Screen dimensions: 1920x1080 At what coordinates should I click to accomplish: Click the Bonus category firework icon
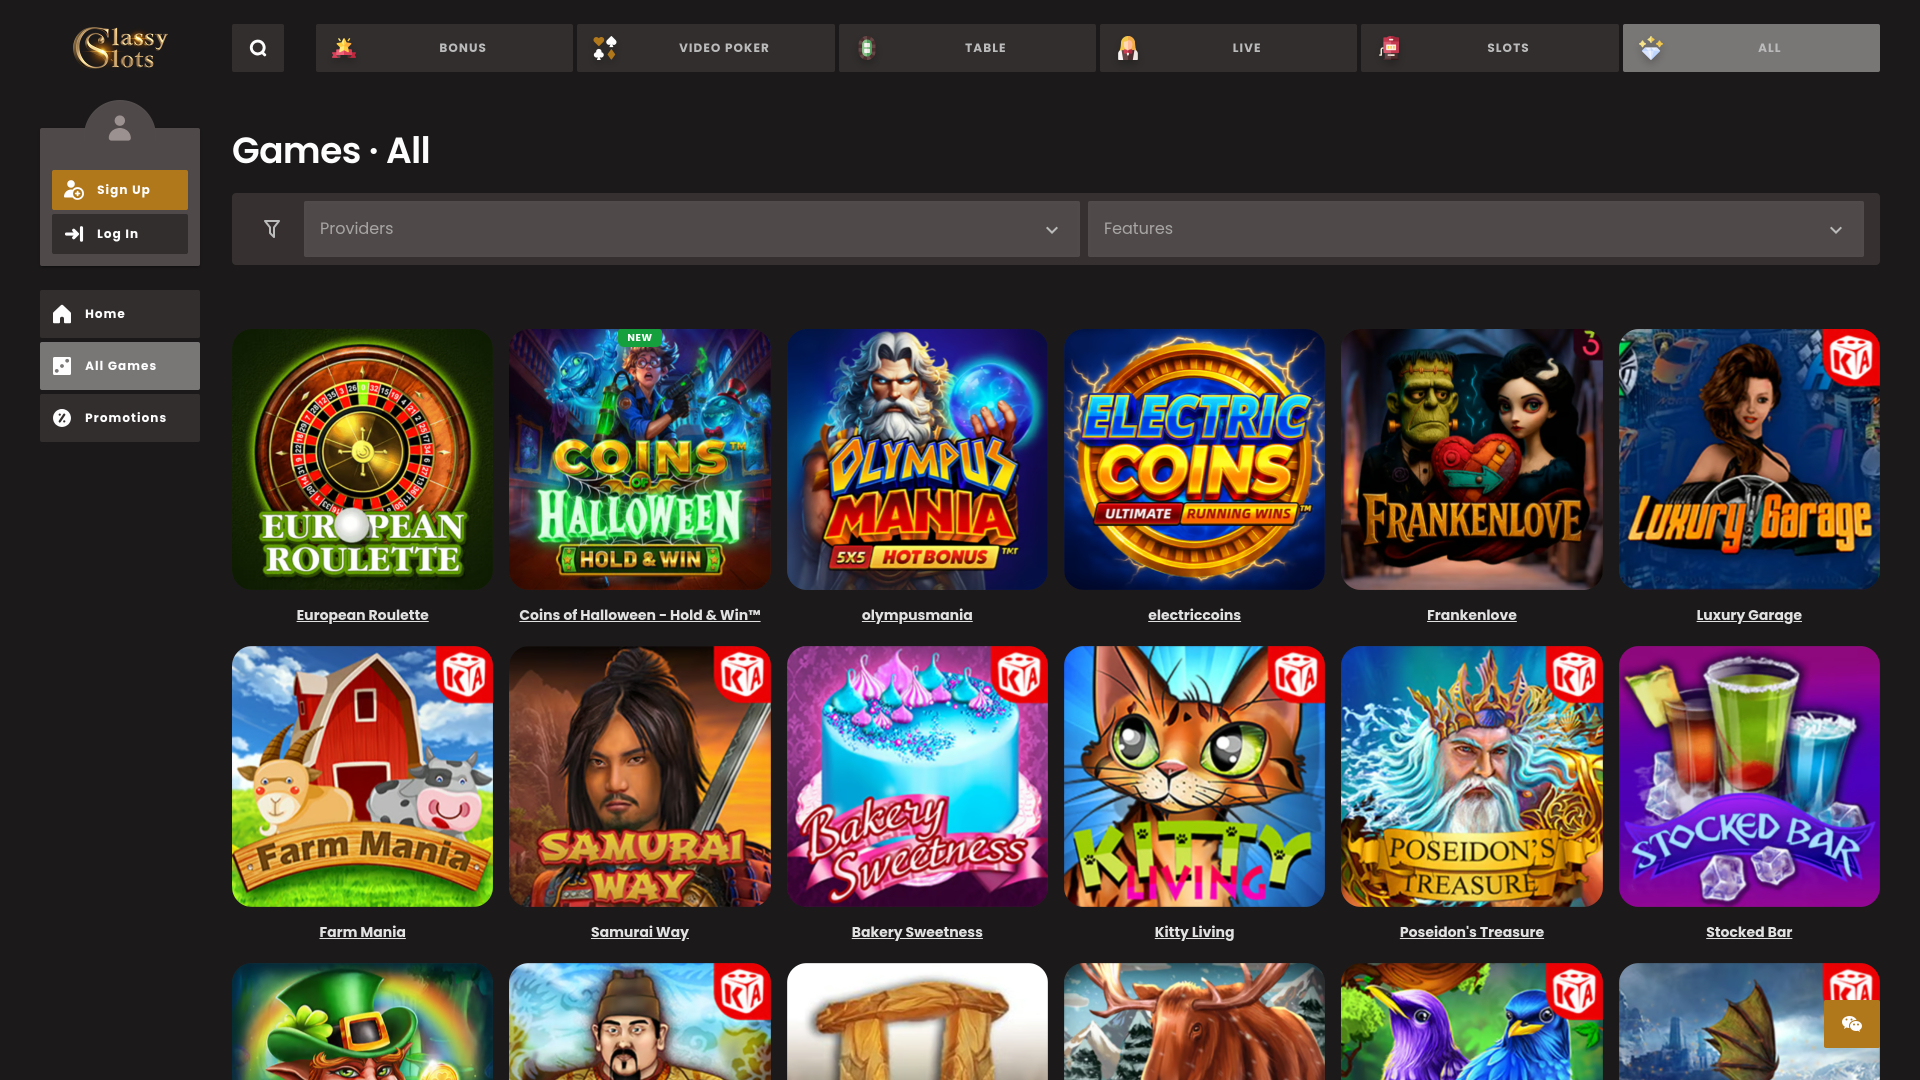[x=344, y=47]
